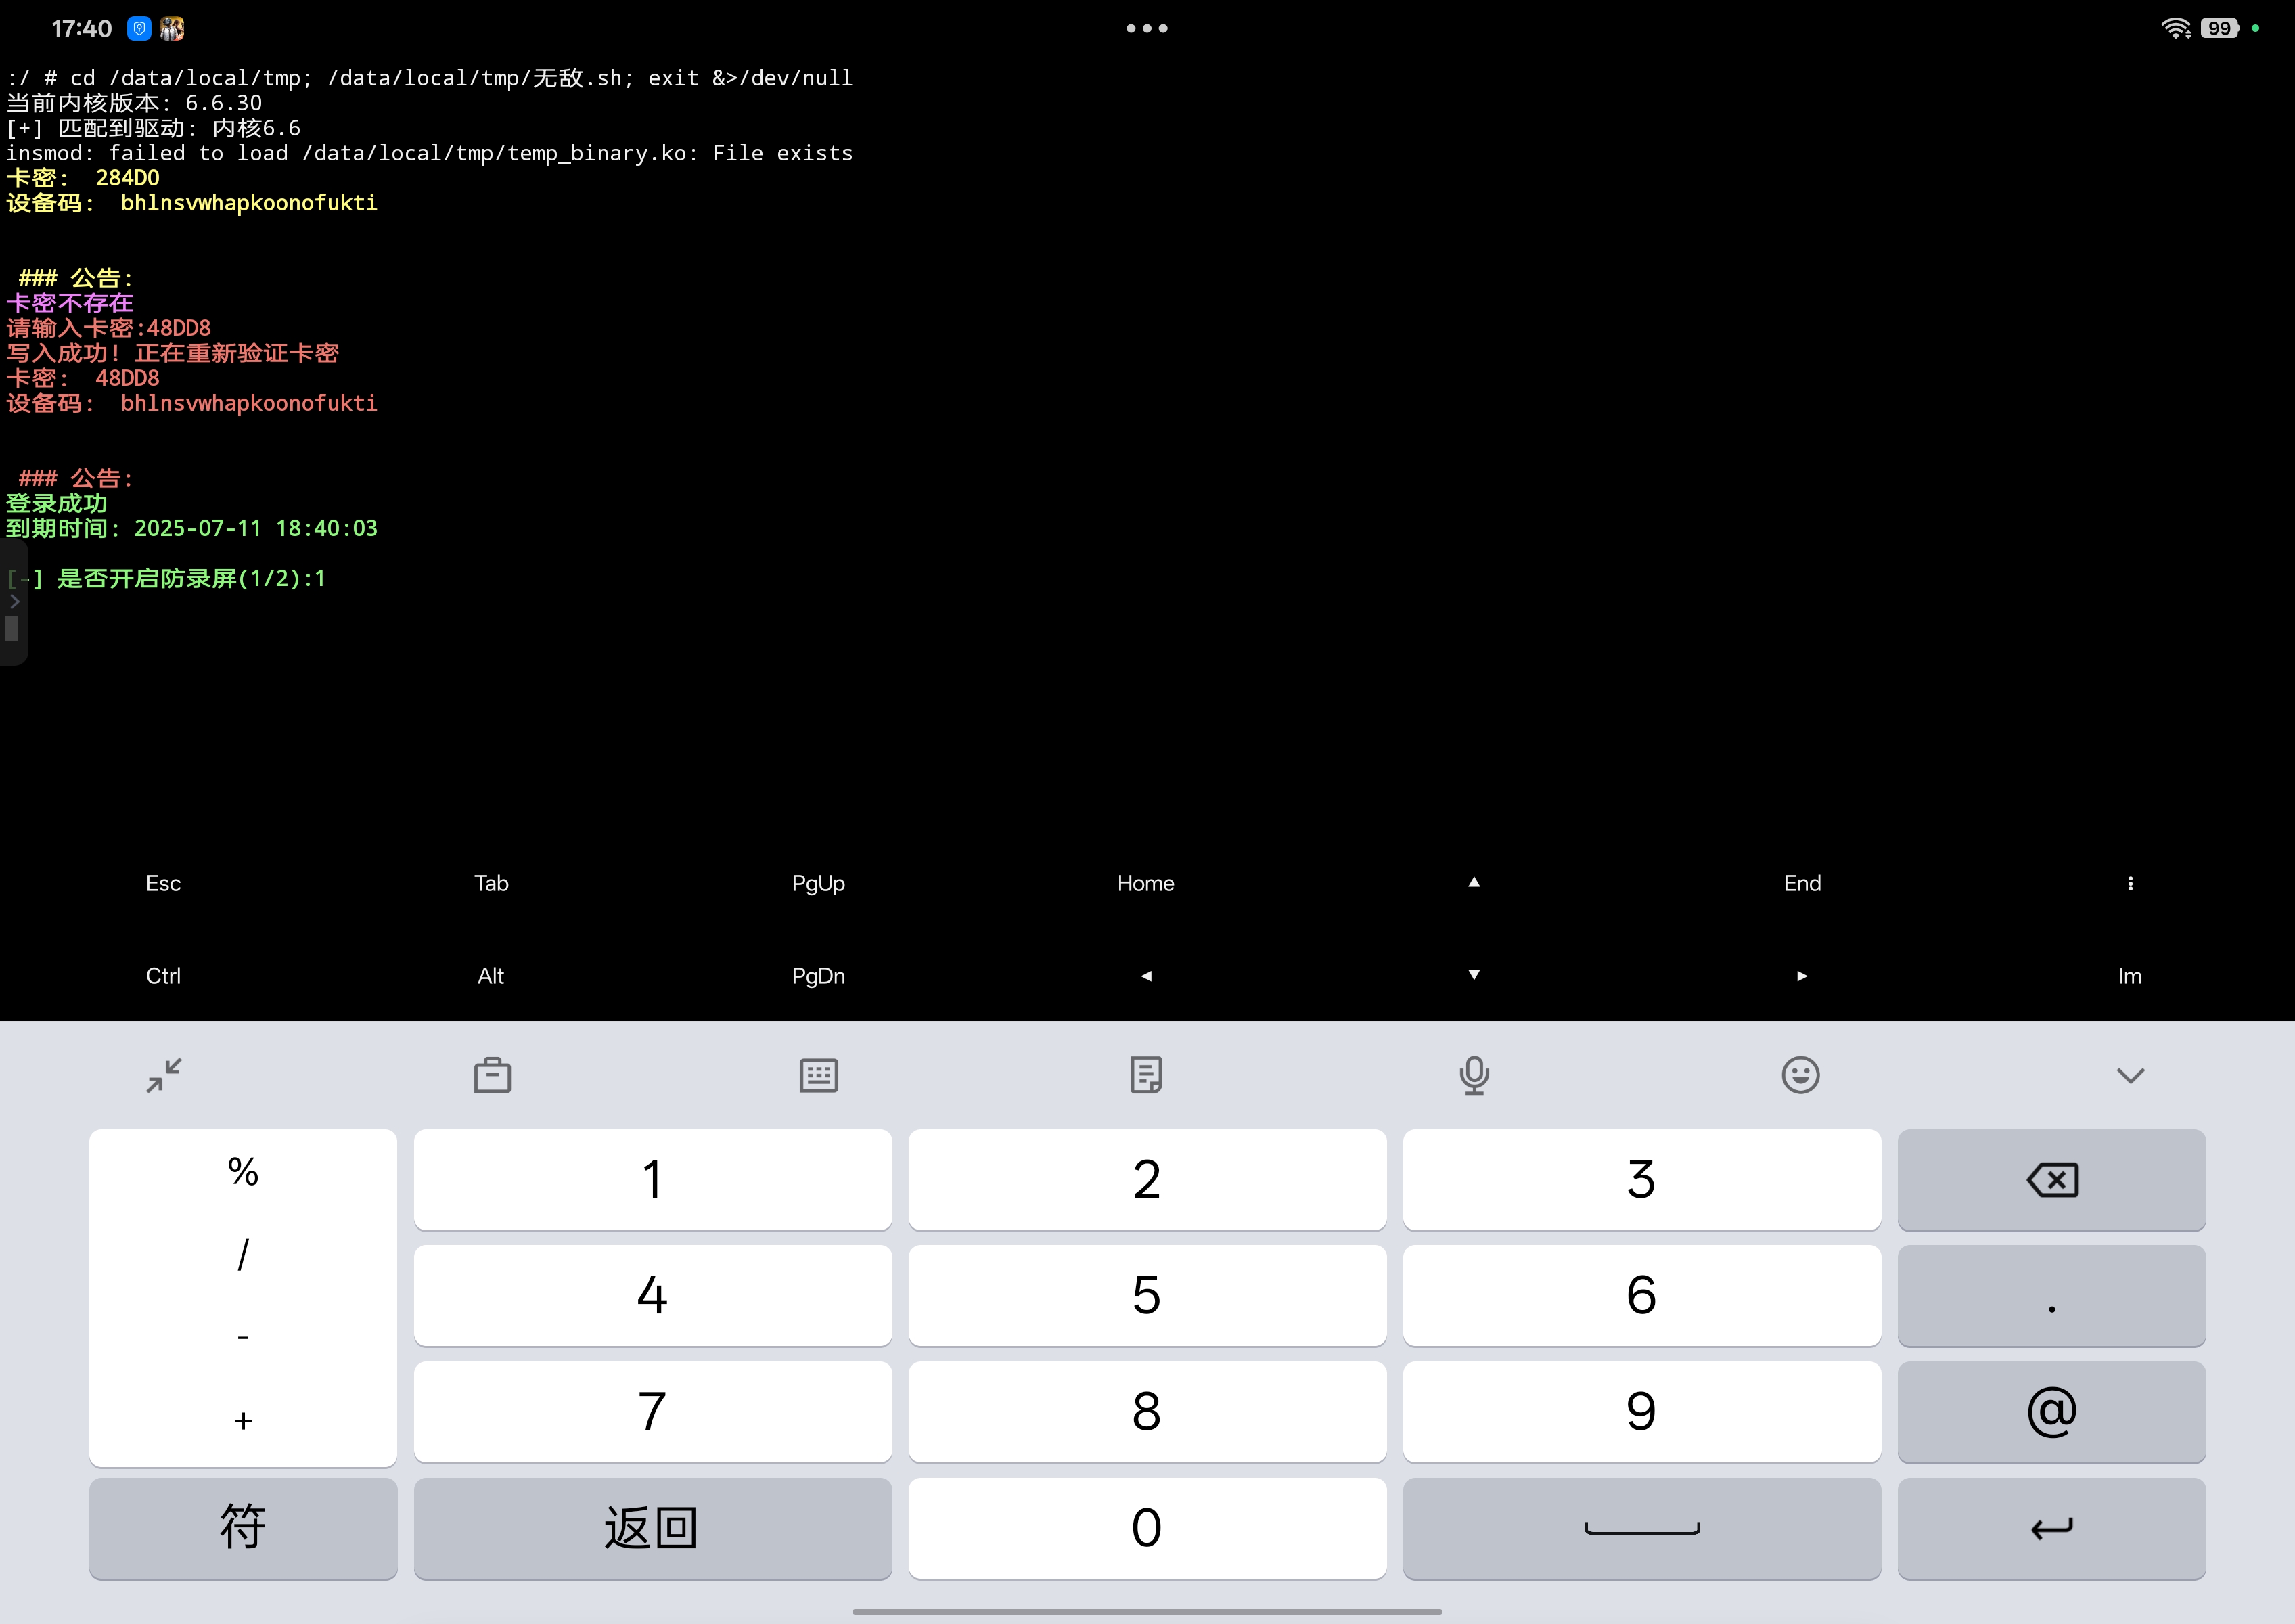Tap the green 登录成功 text
The image size is (2295, 1624).
[x=57, y=504]
